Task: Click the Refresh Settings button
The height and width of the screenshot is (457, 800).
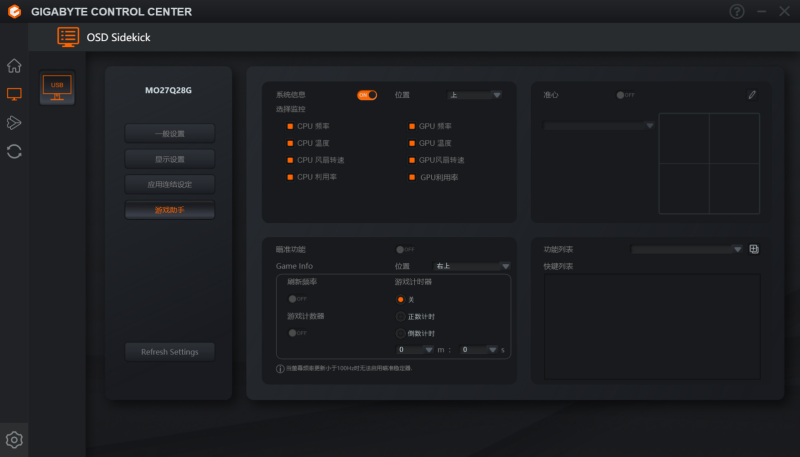Action: point(170,352)
